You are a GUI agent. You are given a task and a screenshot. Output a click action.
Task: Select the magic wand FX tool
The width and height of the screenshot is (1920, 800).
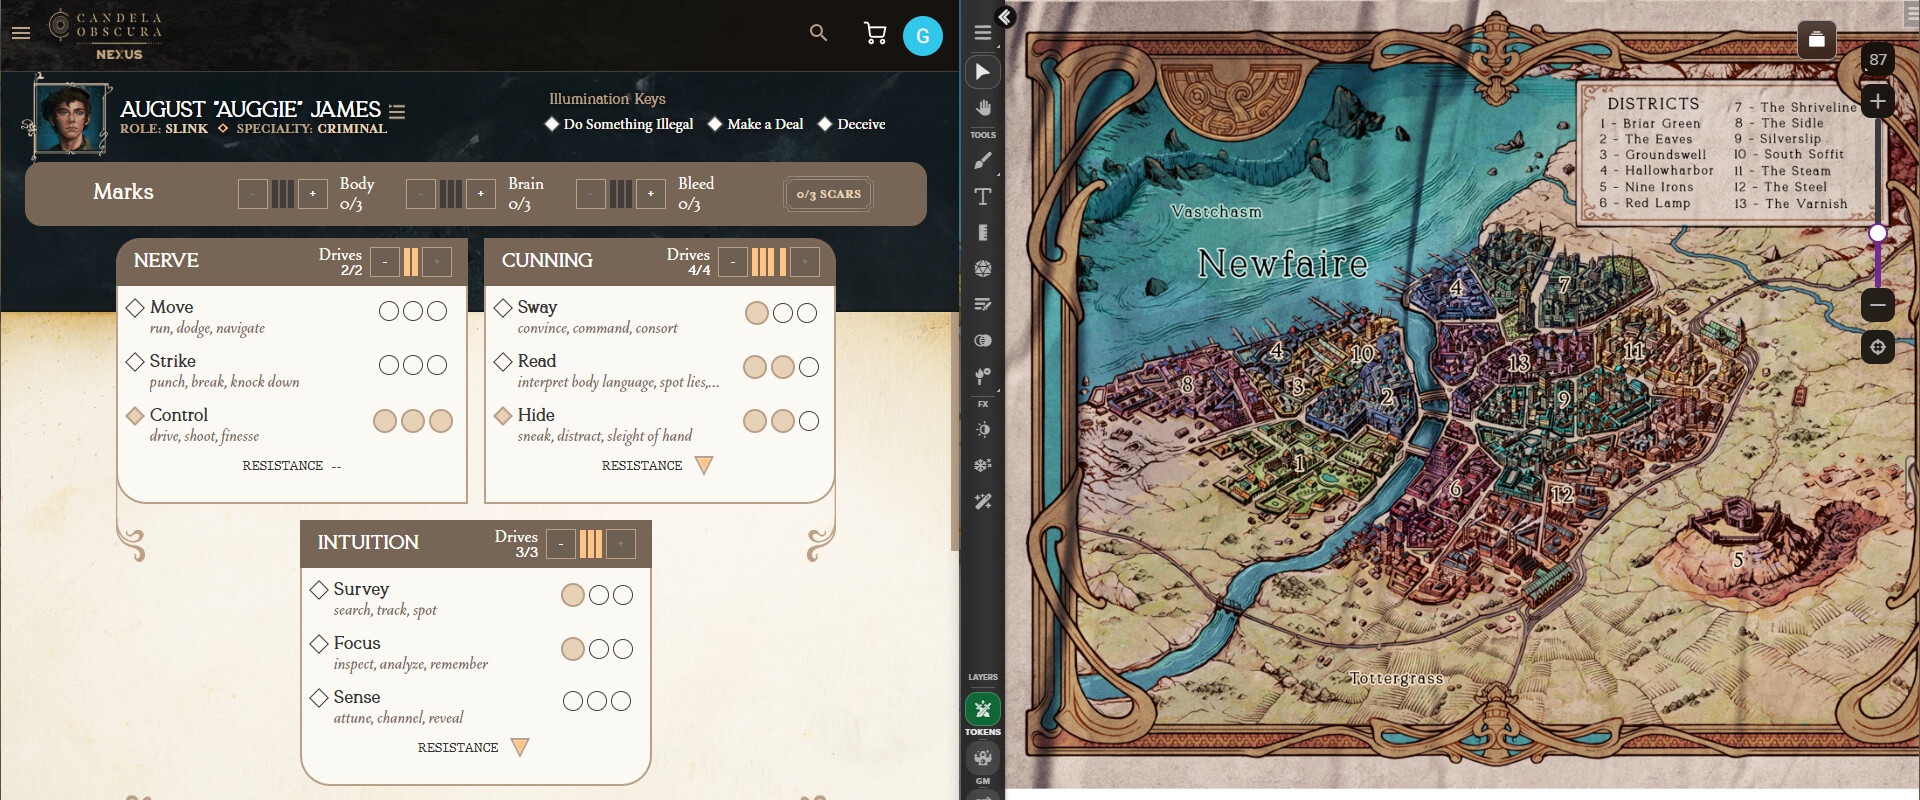tap(983, 501)
